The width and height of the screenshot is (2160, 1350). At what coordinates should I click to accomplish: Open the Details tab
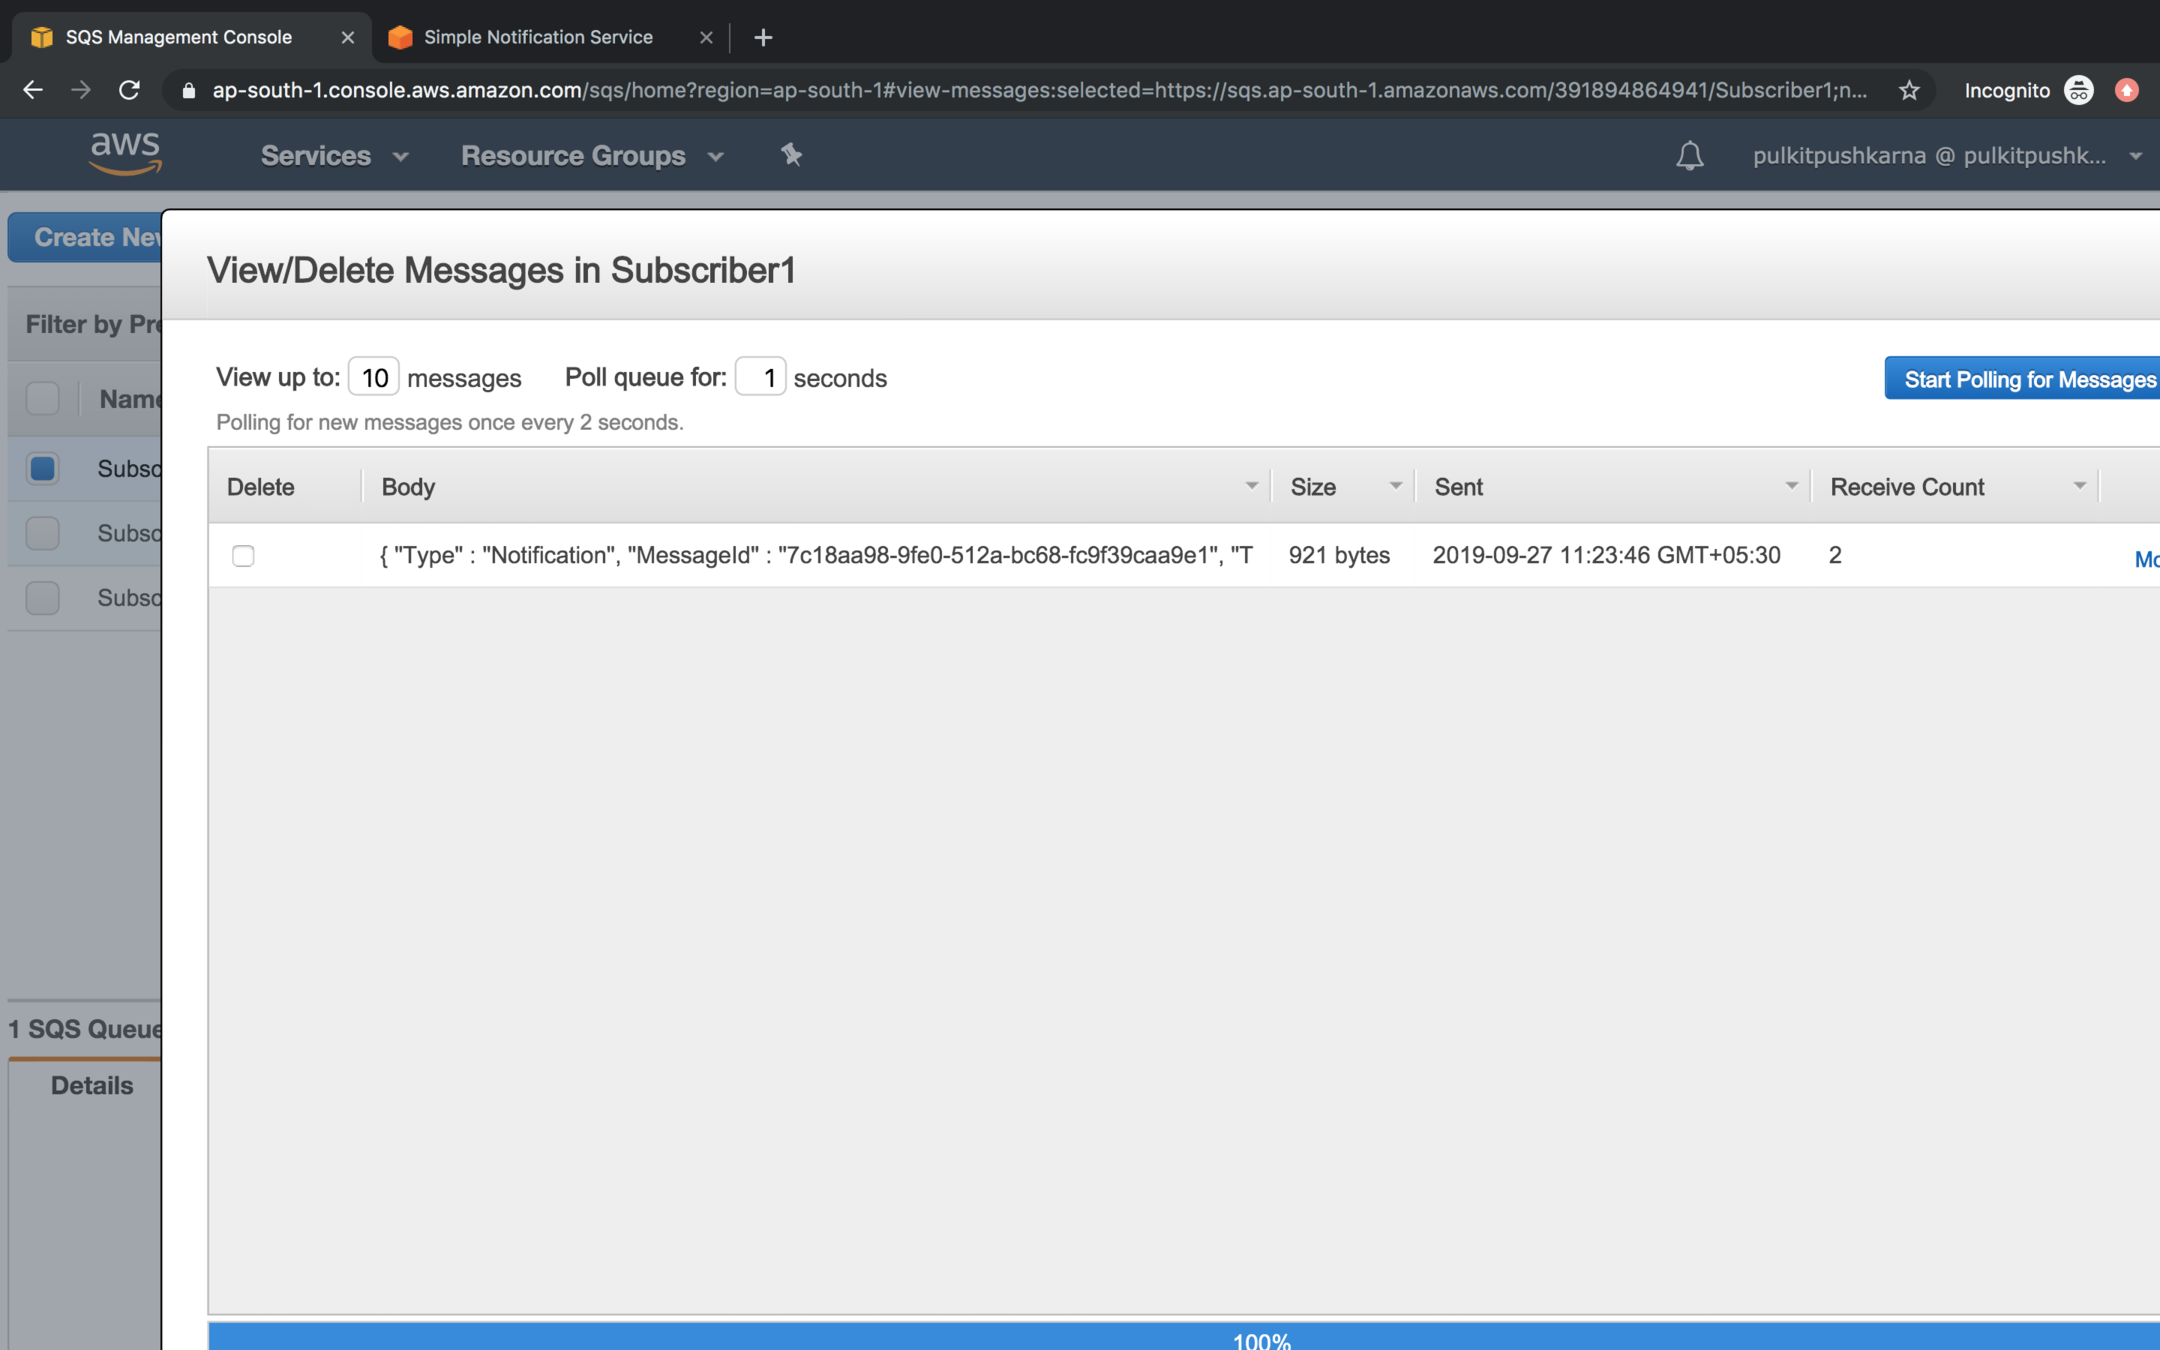click(x=91, y=1085)
